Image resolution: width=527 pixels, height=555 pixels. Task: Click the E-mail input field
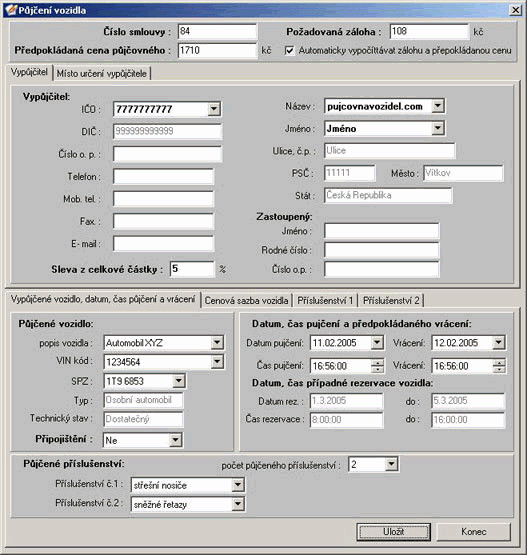point(164,244)
